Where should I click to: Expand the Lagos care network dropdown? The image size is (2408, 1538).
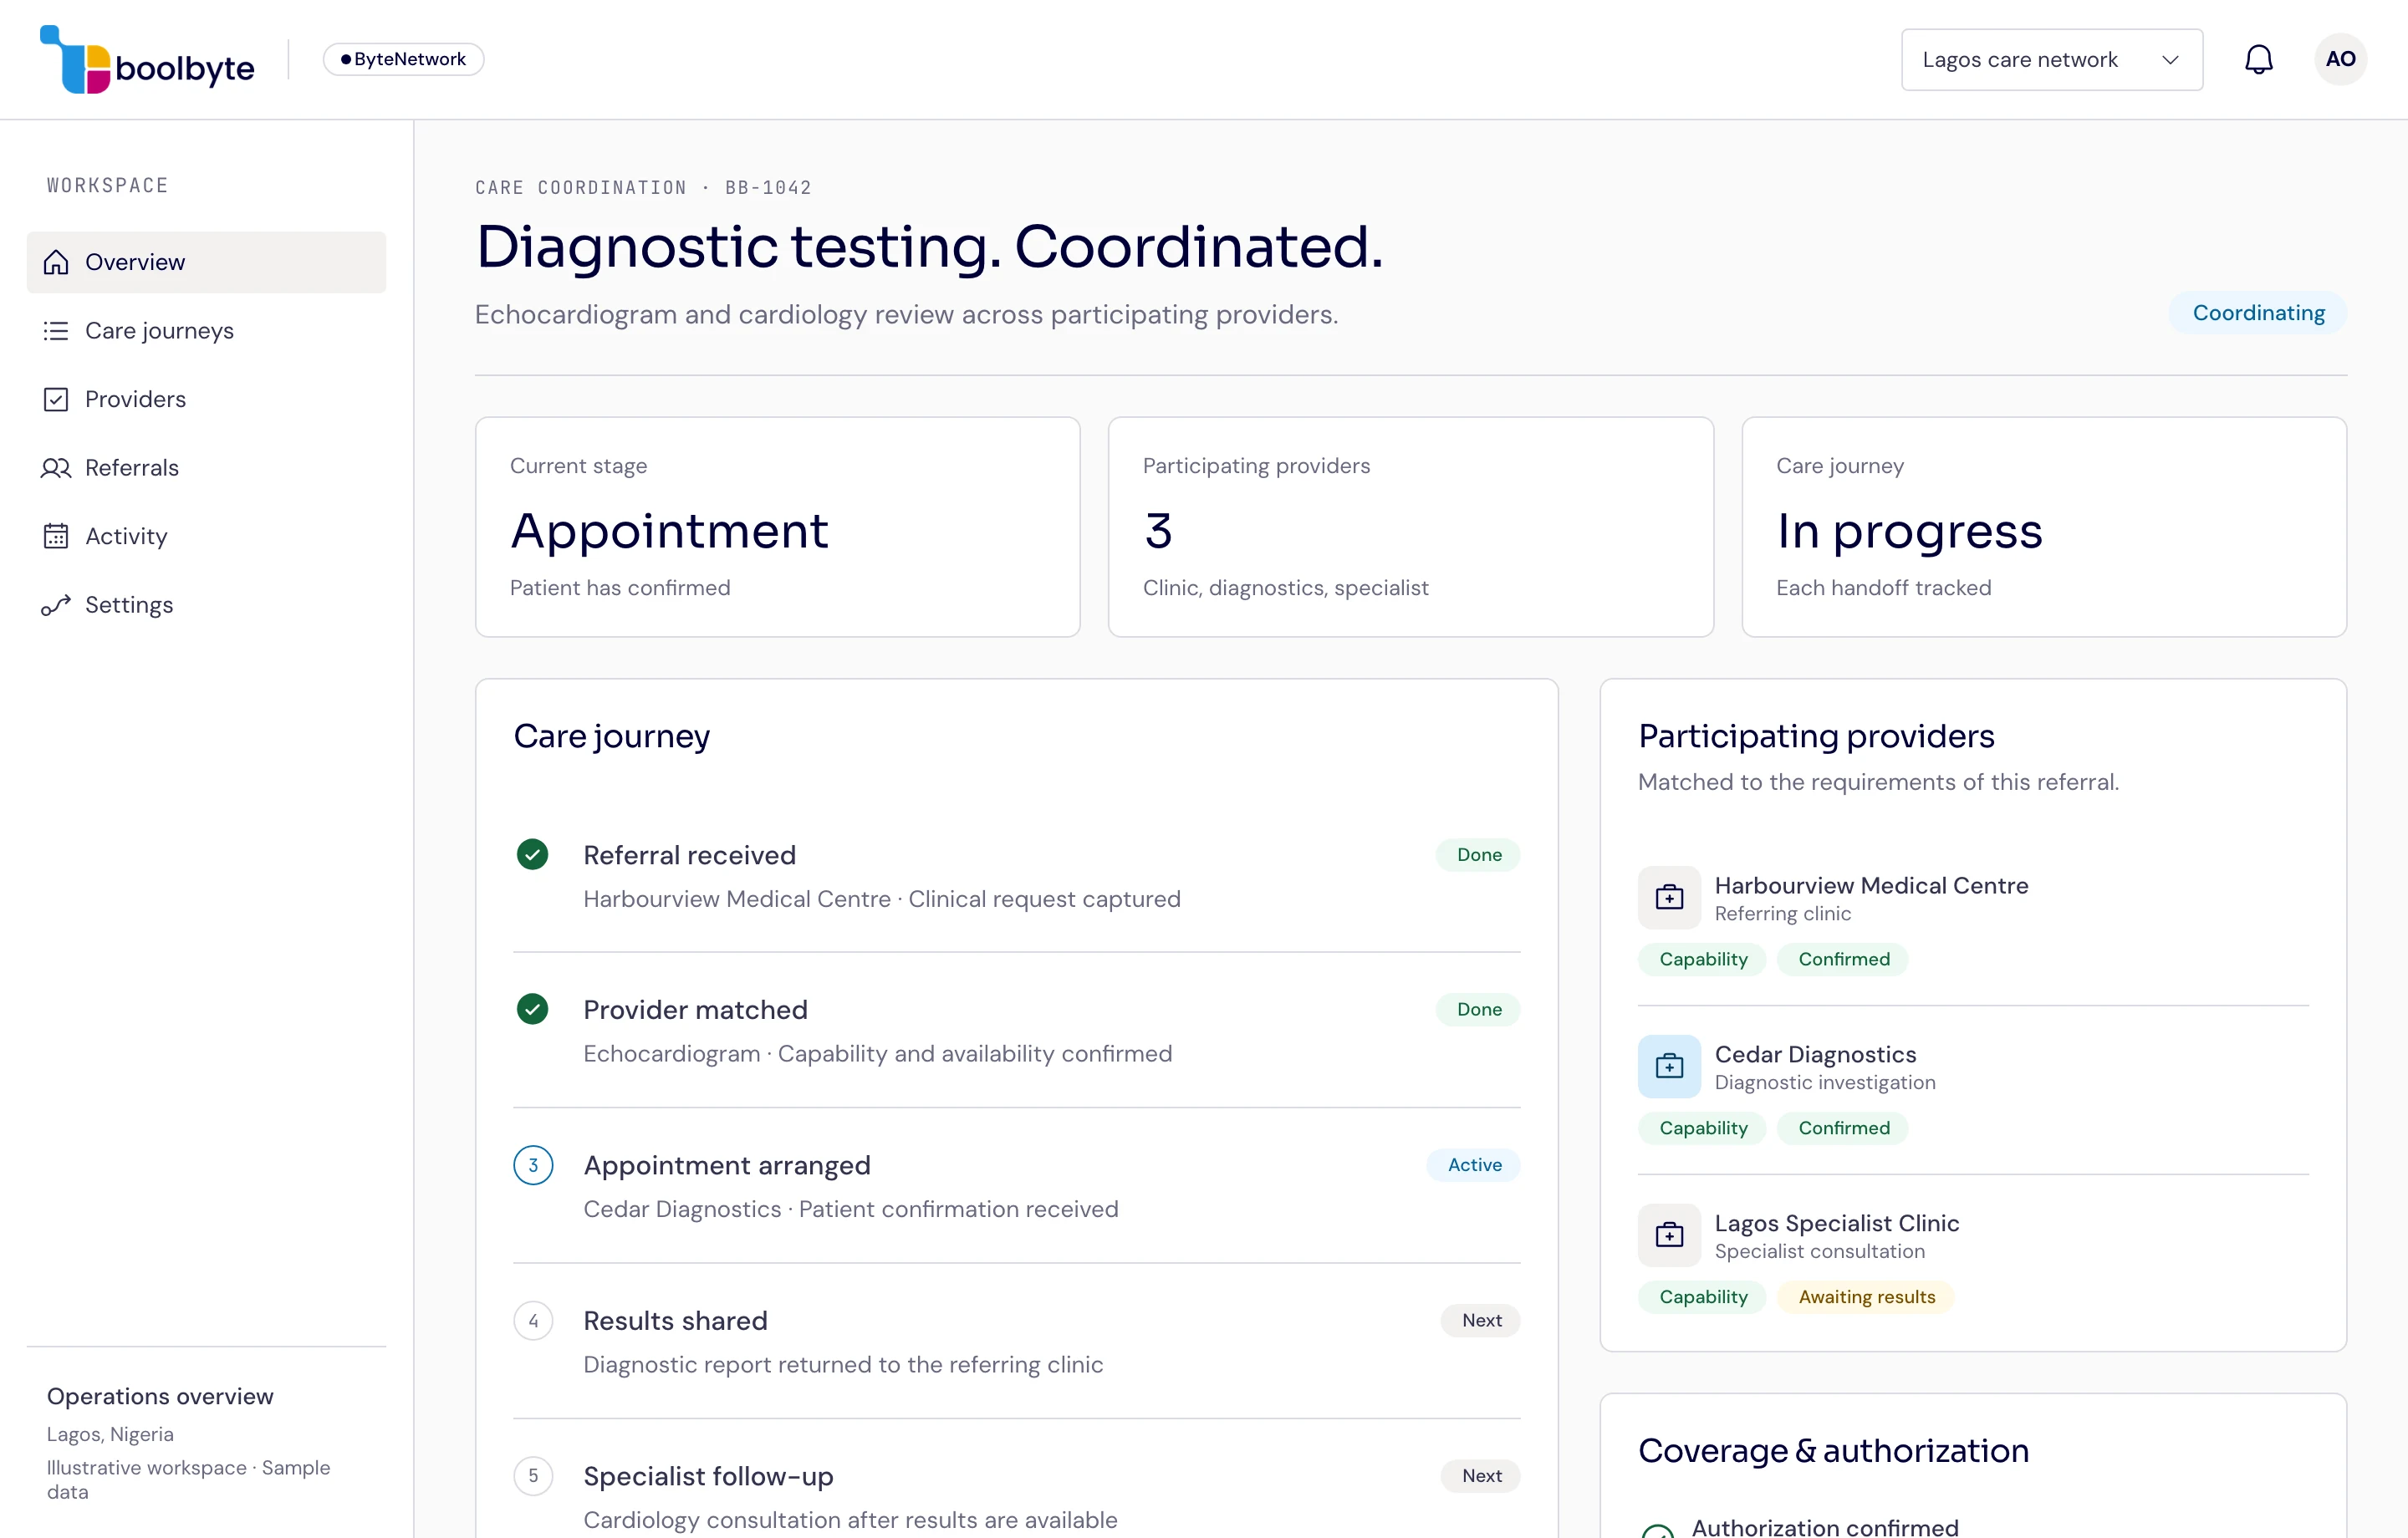click(2051, 60)
